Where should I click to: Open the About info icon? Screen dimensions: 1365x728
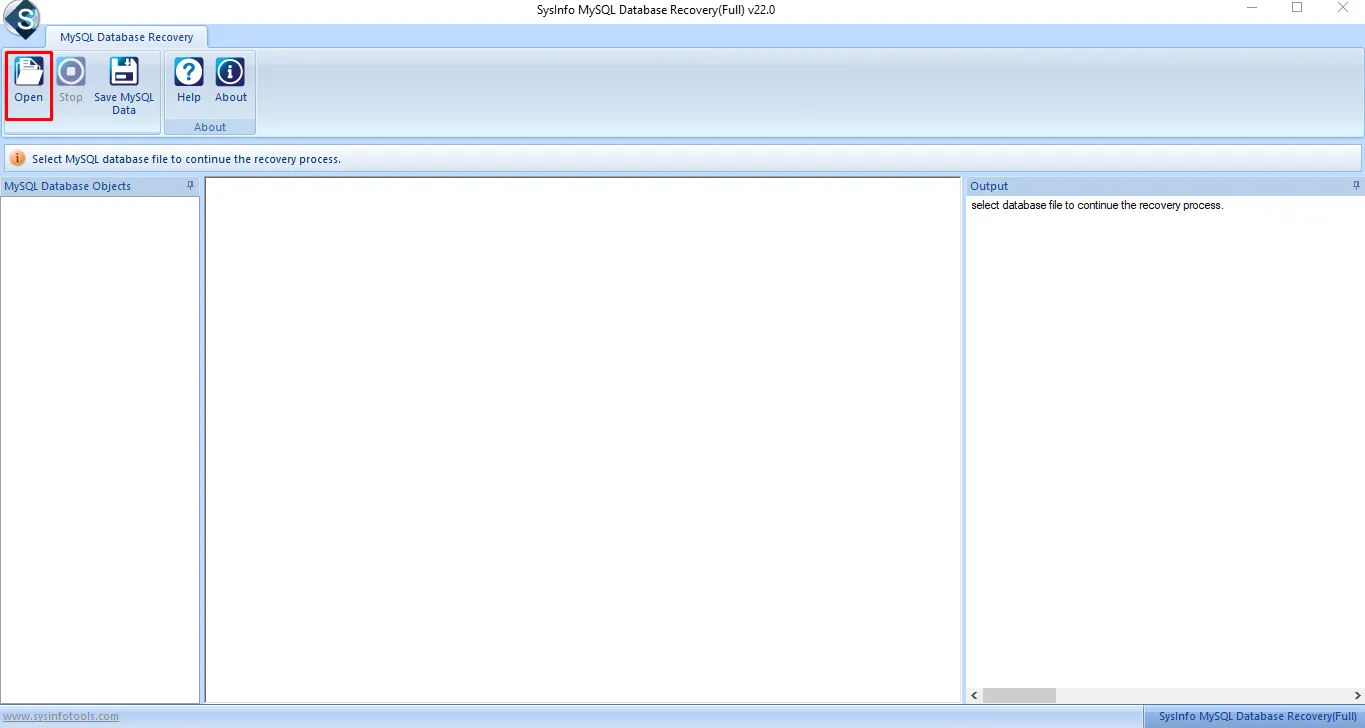pos(231,72)
